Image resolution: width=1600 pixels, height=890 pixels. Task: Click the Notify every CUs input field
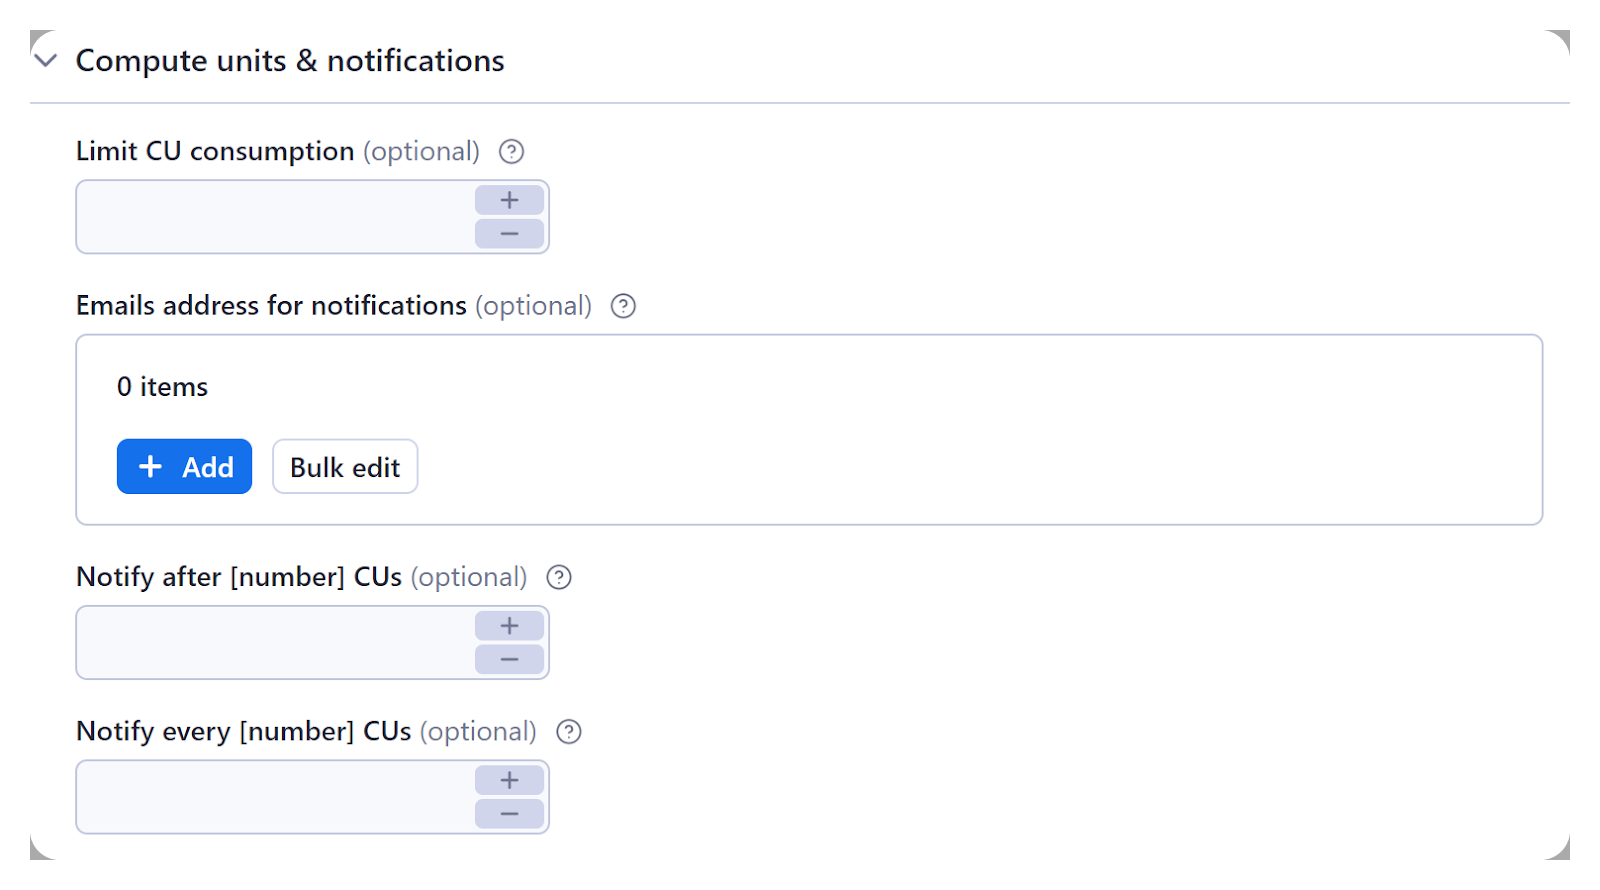pyautogui.click(x=270, y=797)
